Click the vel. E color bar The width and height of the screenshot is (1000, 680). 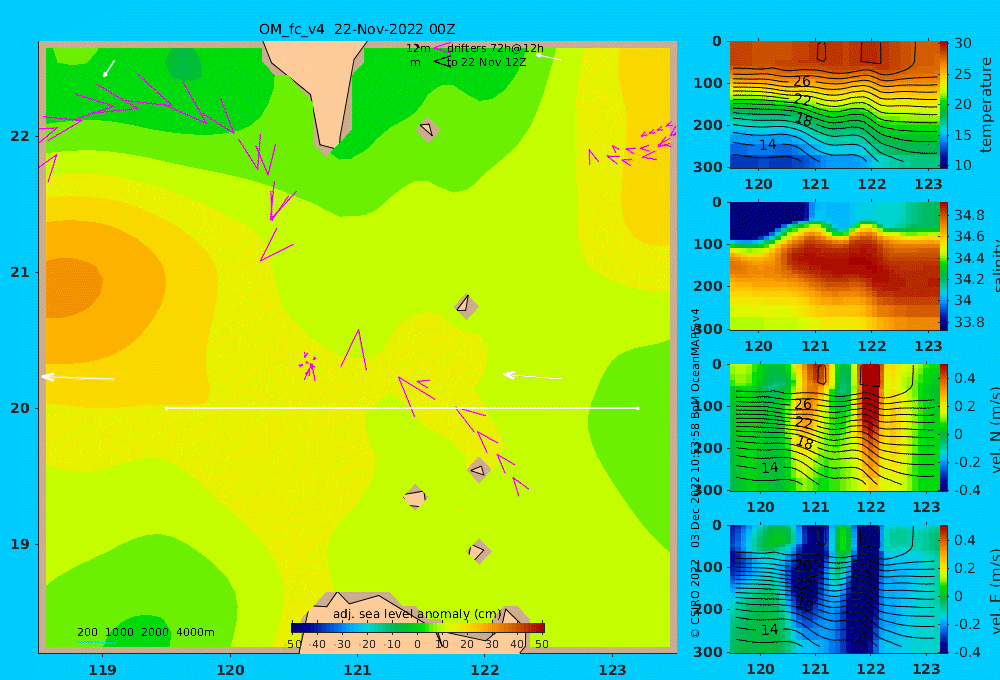point(944,589)
